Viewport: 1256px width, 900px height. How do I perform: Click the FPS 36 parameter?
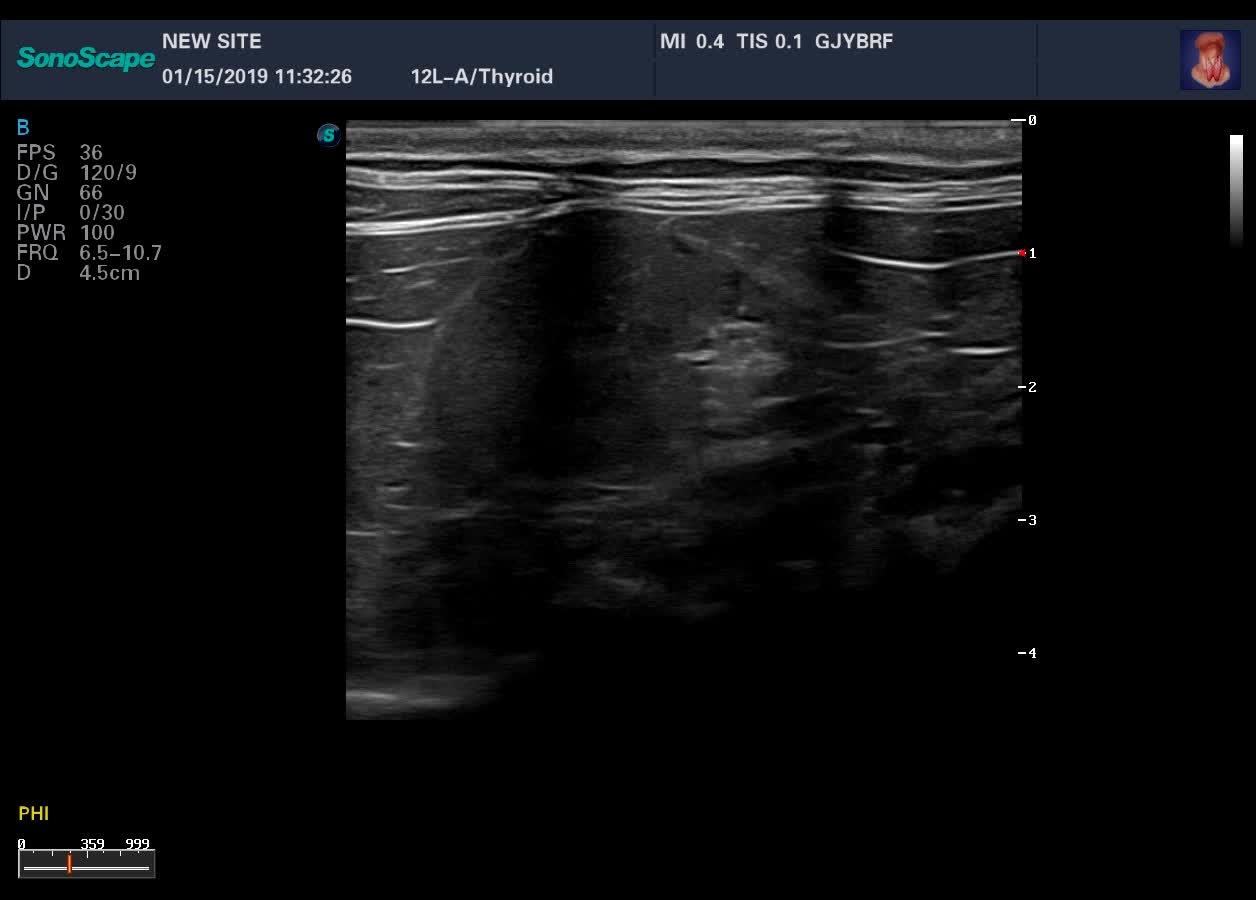click(60, 153)
